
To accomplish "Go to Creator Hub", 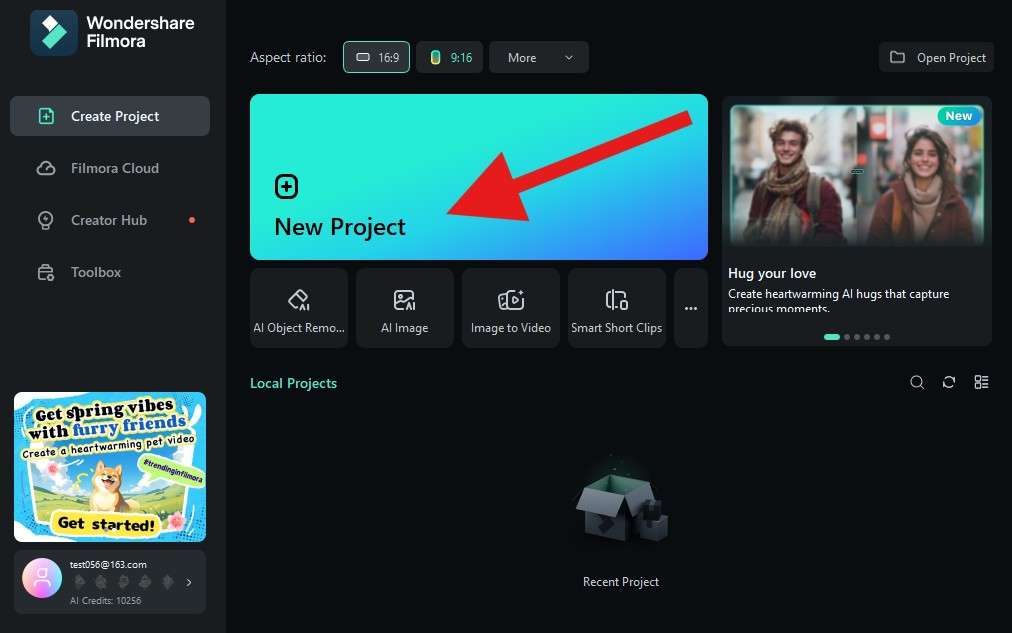I will tap(110, 220).
